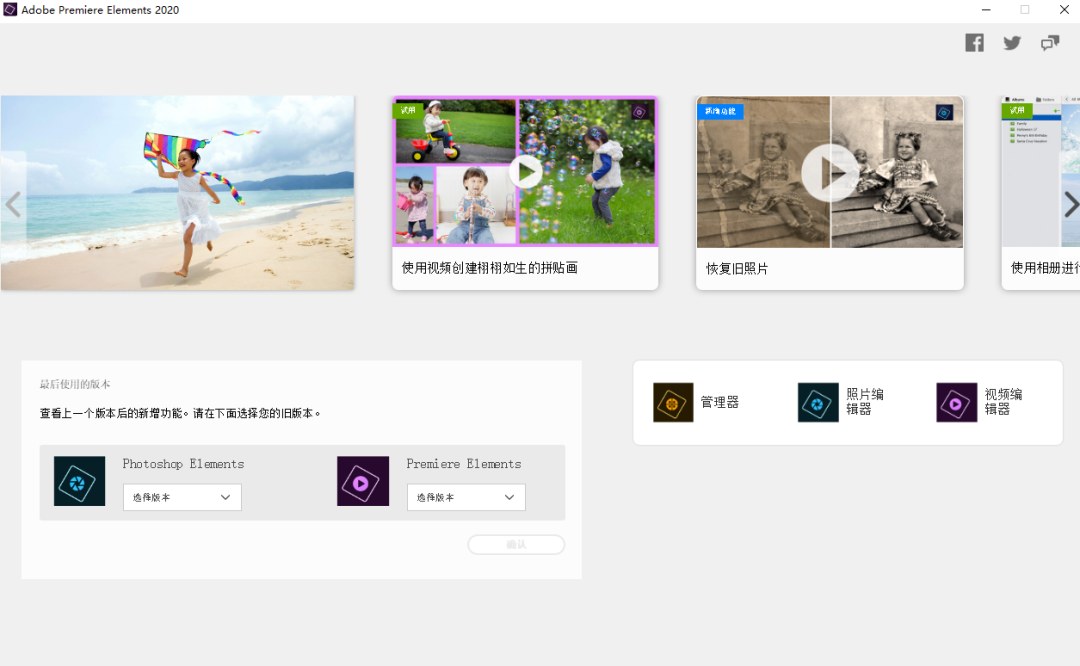
Task: Launch the 照片编辑器 Photo Editor icon
Action: click(x=818, y=402)
